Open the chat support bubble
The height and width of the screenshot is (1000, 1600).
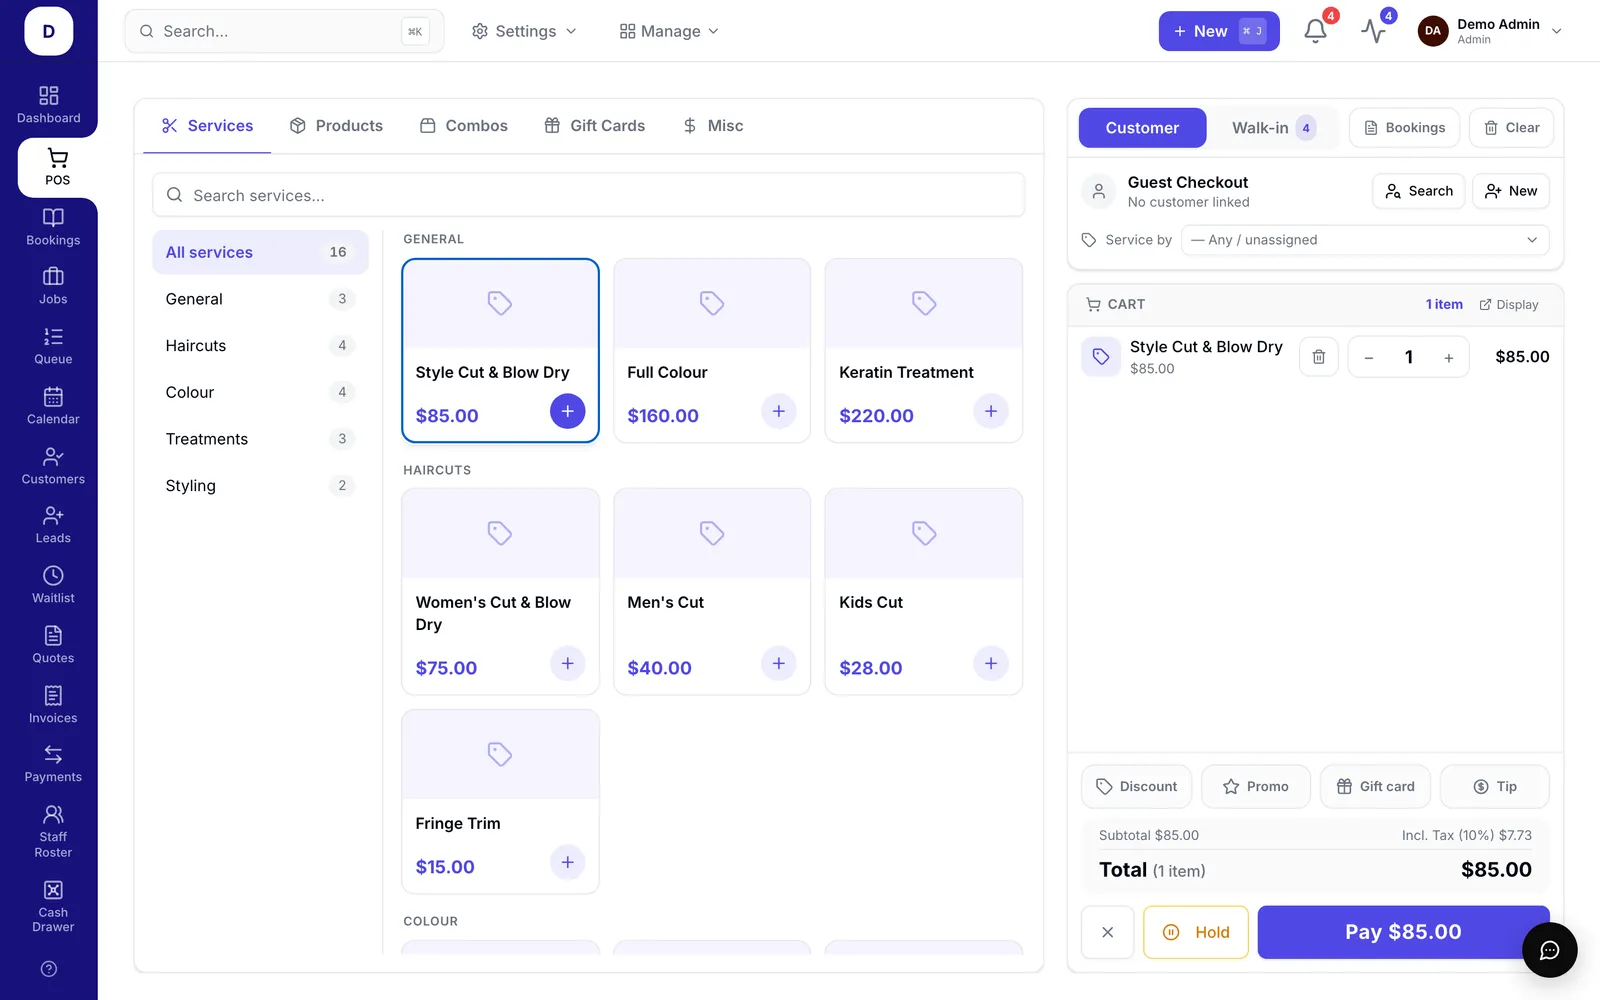1549,950
